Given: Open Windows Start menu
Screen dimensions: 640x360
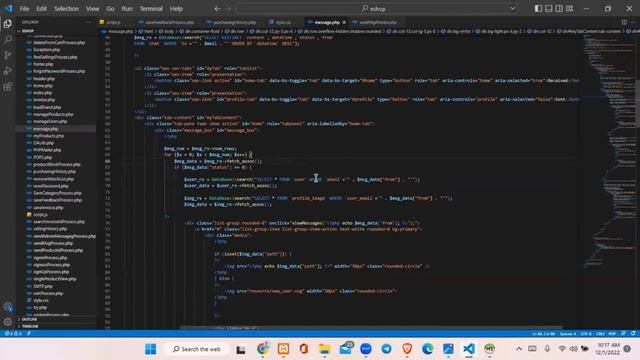Looking at the screenshot, I should pyautogui.click(x=151, y=349).
